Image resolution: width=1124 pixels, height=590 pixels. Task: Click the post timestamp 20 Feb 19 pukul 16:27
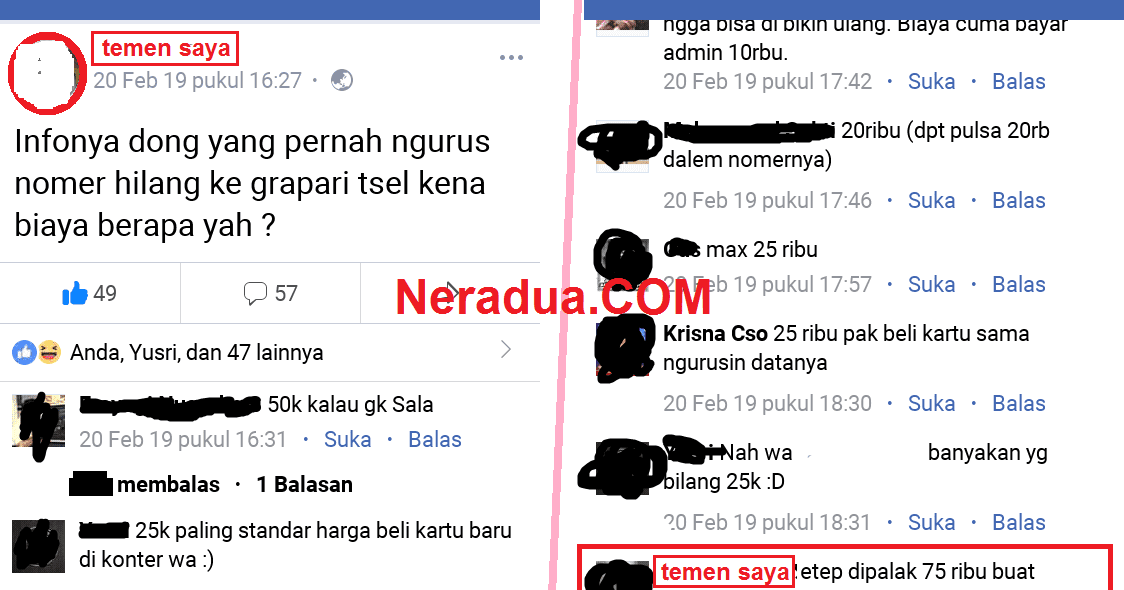coord(197,80)
